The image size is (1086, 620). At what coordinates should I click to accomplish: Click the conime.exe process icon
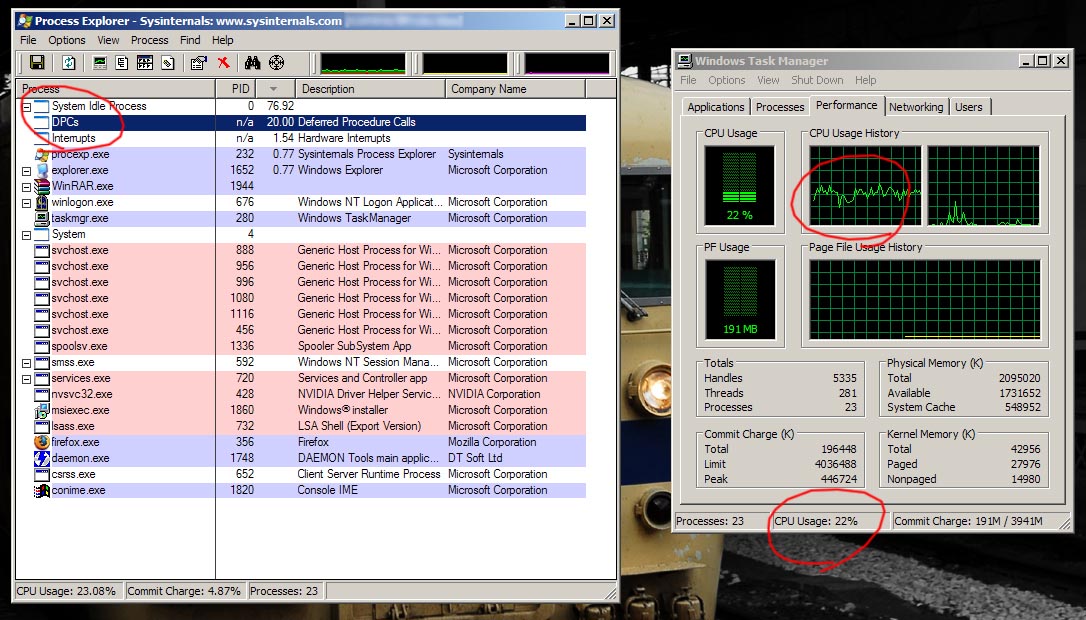coord(42,490)
